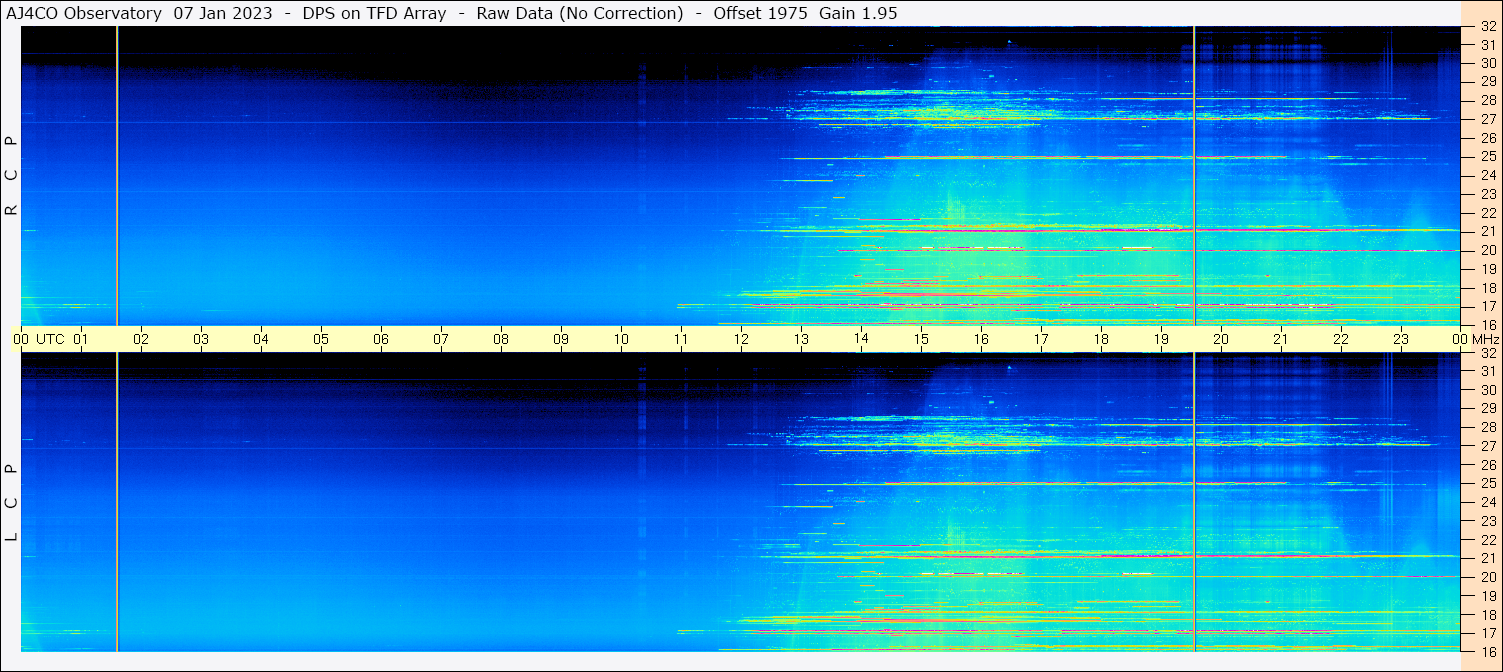Image resolution: width=1503 pixels, height=672 pixels.
Task: Click the 'MHz' label on time axis
Action: 1486,339
